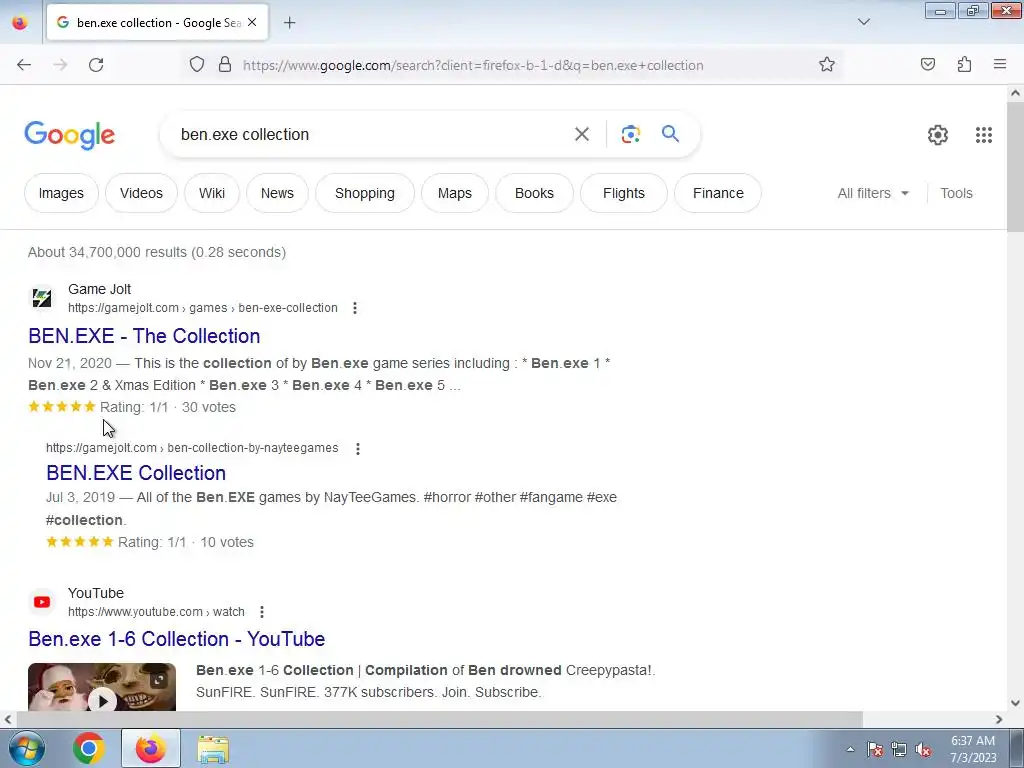This screenshot has width=1024, height=768.
Task: Open the network tray icon
Action: [x=899, y=750]
